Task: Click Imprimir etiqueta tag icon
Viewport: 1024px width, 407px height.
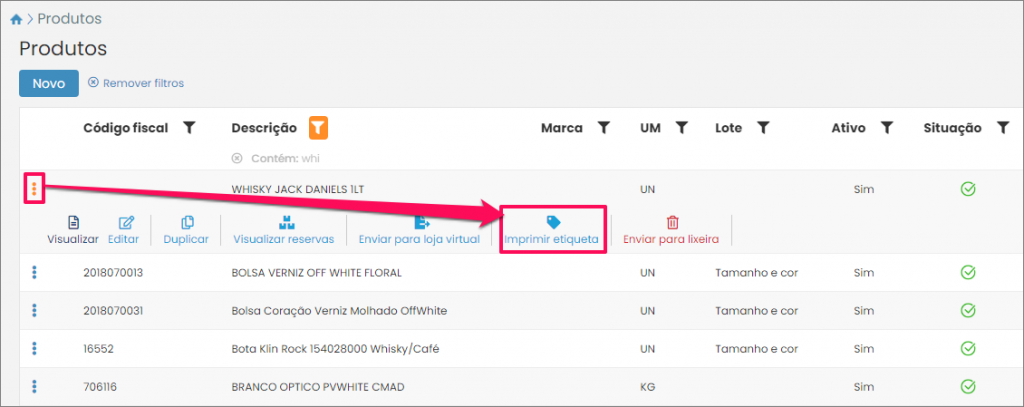Action: pyautogui.click(x=552, y=223)
